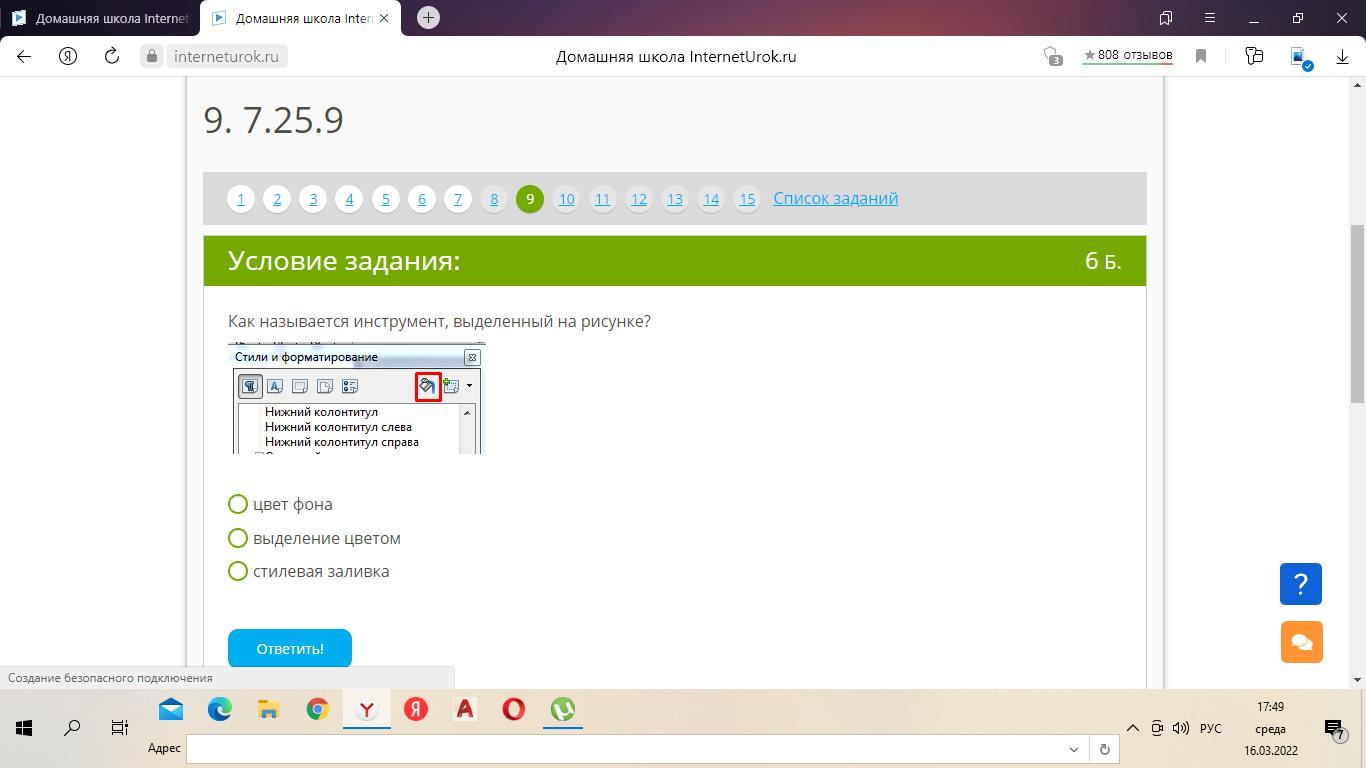1366x768 pixels.
Task: Launch Opera from the taskbar
Action: point(514,710)
